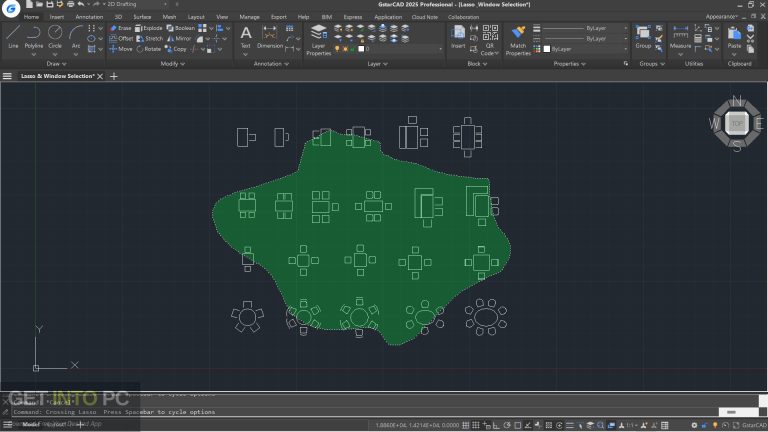This screenshot has width=768, height=432.
Task: Click the TOP face of view cube
Action: point(737,123)
